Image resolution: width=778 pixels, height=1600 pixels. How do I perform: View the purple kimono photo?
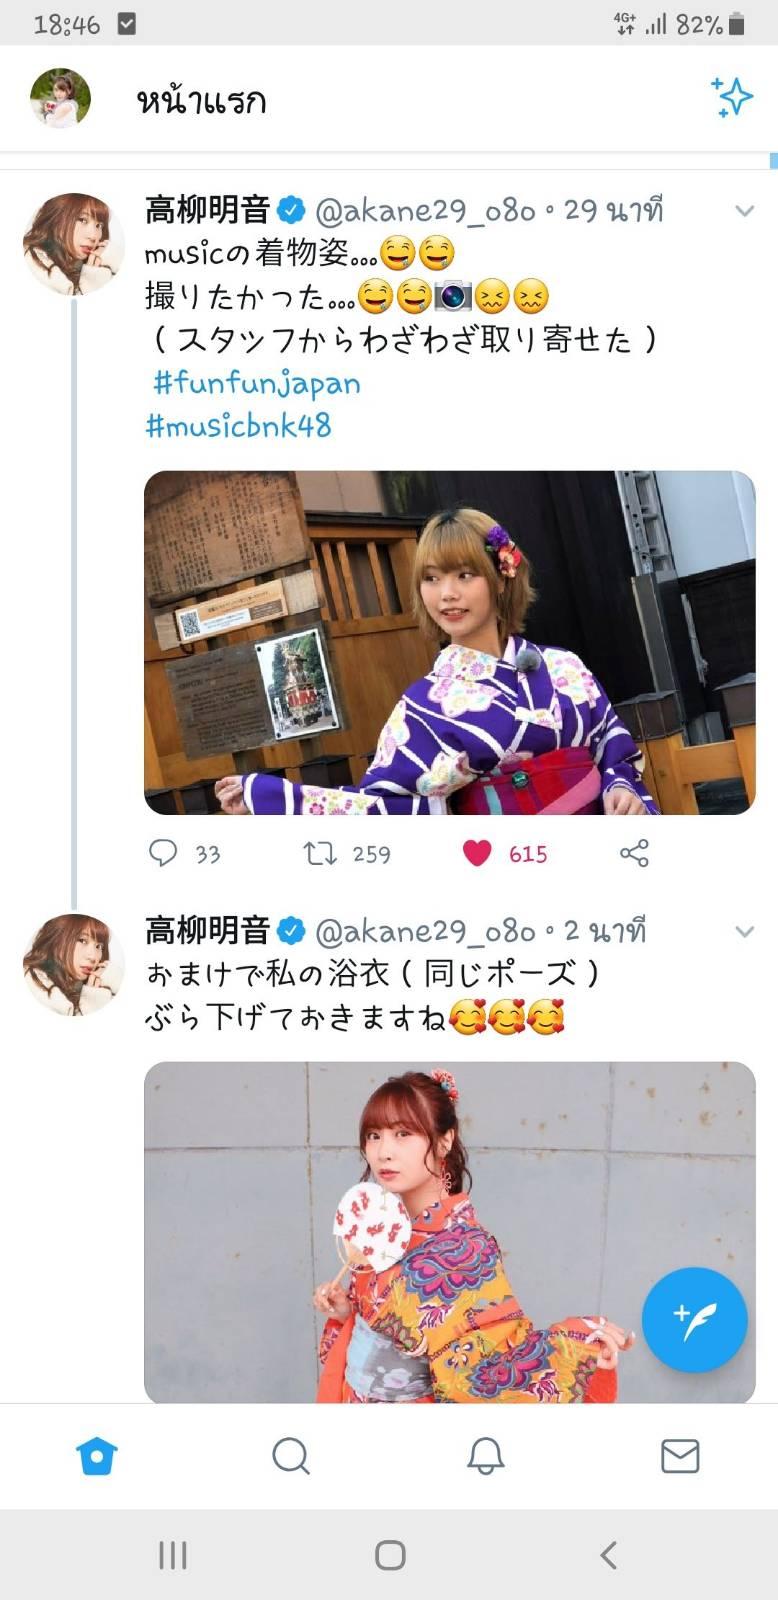[x=450, y=643]
